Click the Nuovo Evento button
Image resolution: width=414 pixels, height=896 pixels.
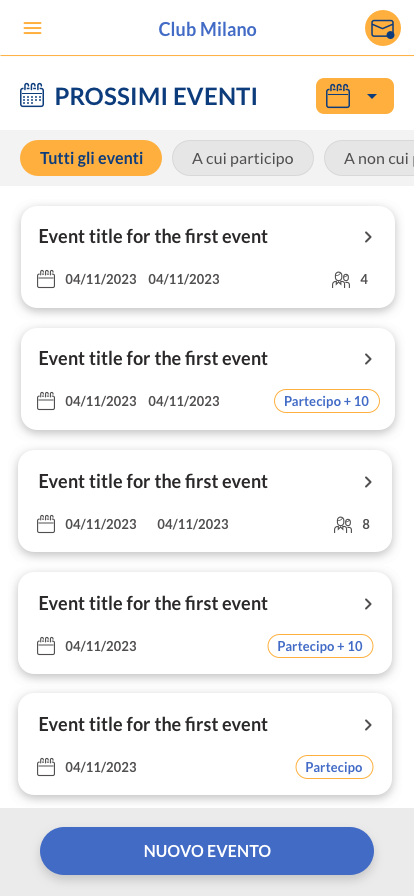tap(207, 851)
